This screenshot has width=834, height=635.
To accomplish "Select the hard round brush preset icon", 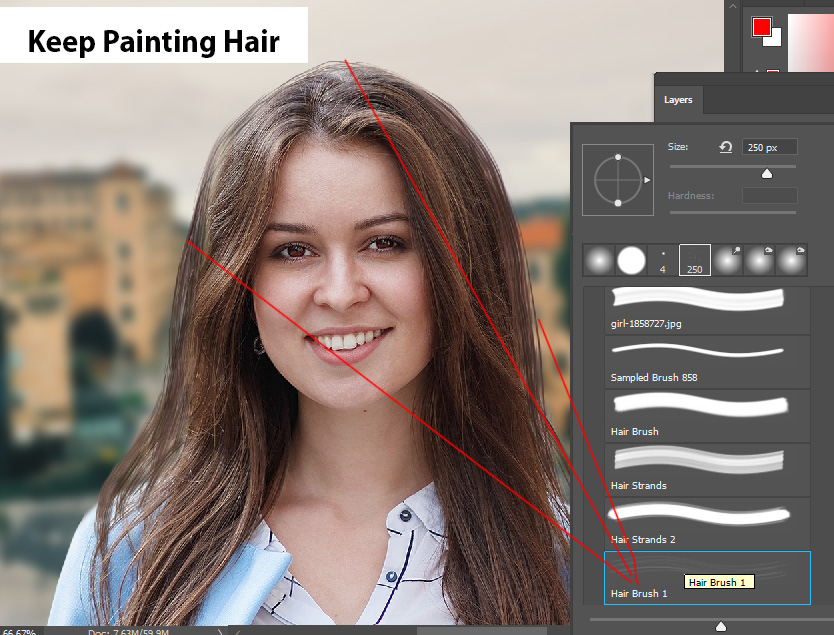I will 629,259.
